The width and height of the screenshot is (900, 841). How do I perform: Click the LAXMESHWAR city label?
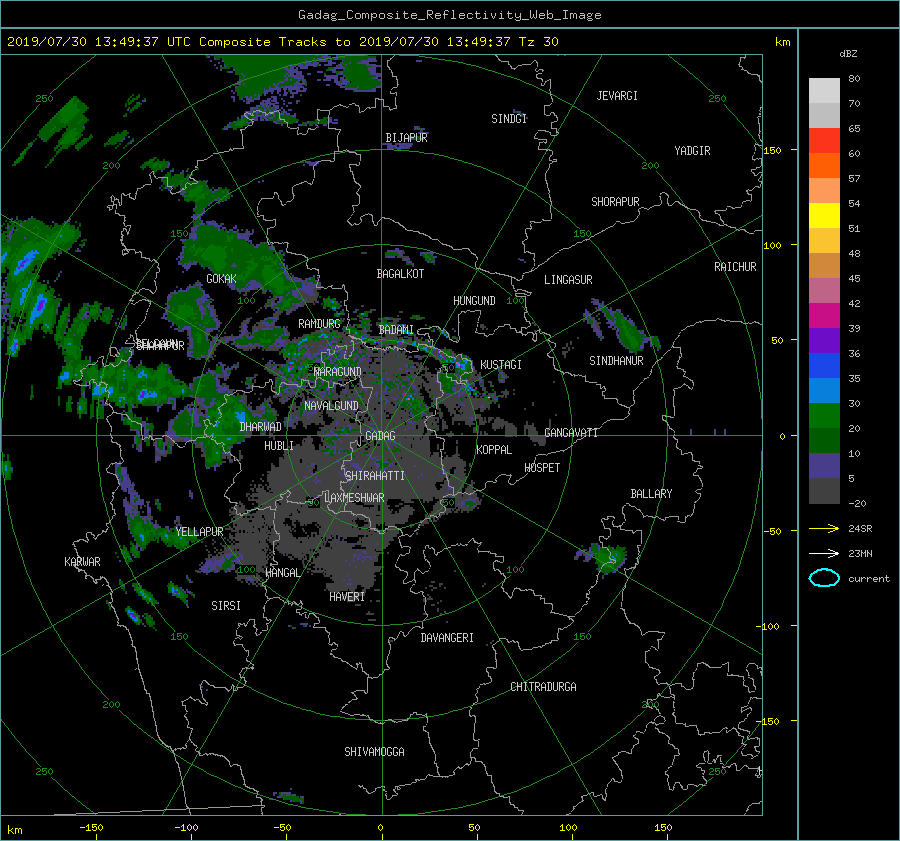click(x=354, y=498)
